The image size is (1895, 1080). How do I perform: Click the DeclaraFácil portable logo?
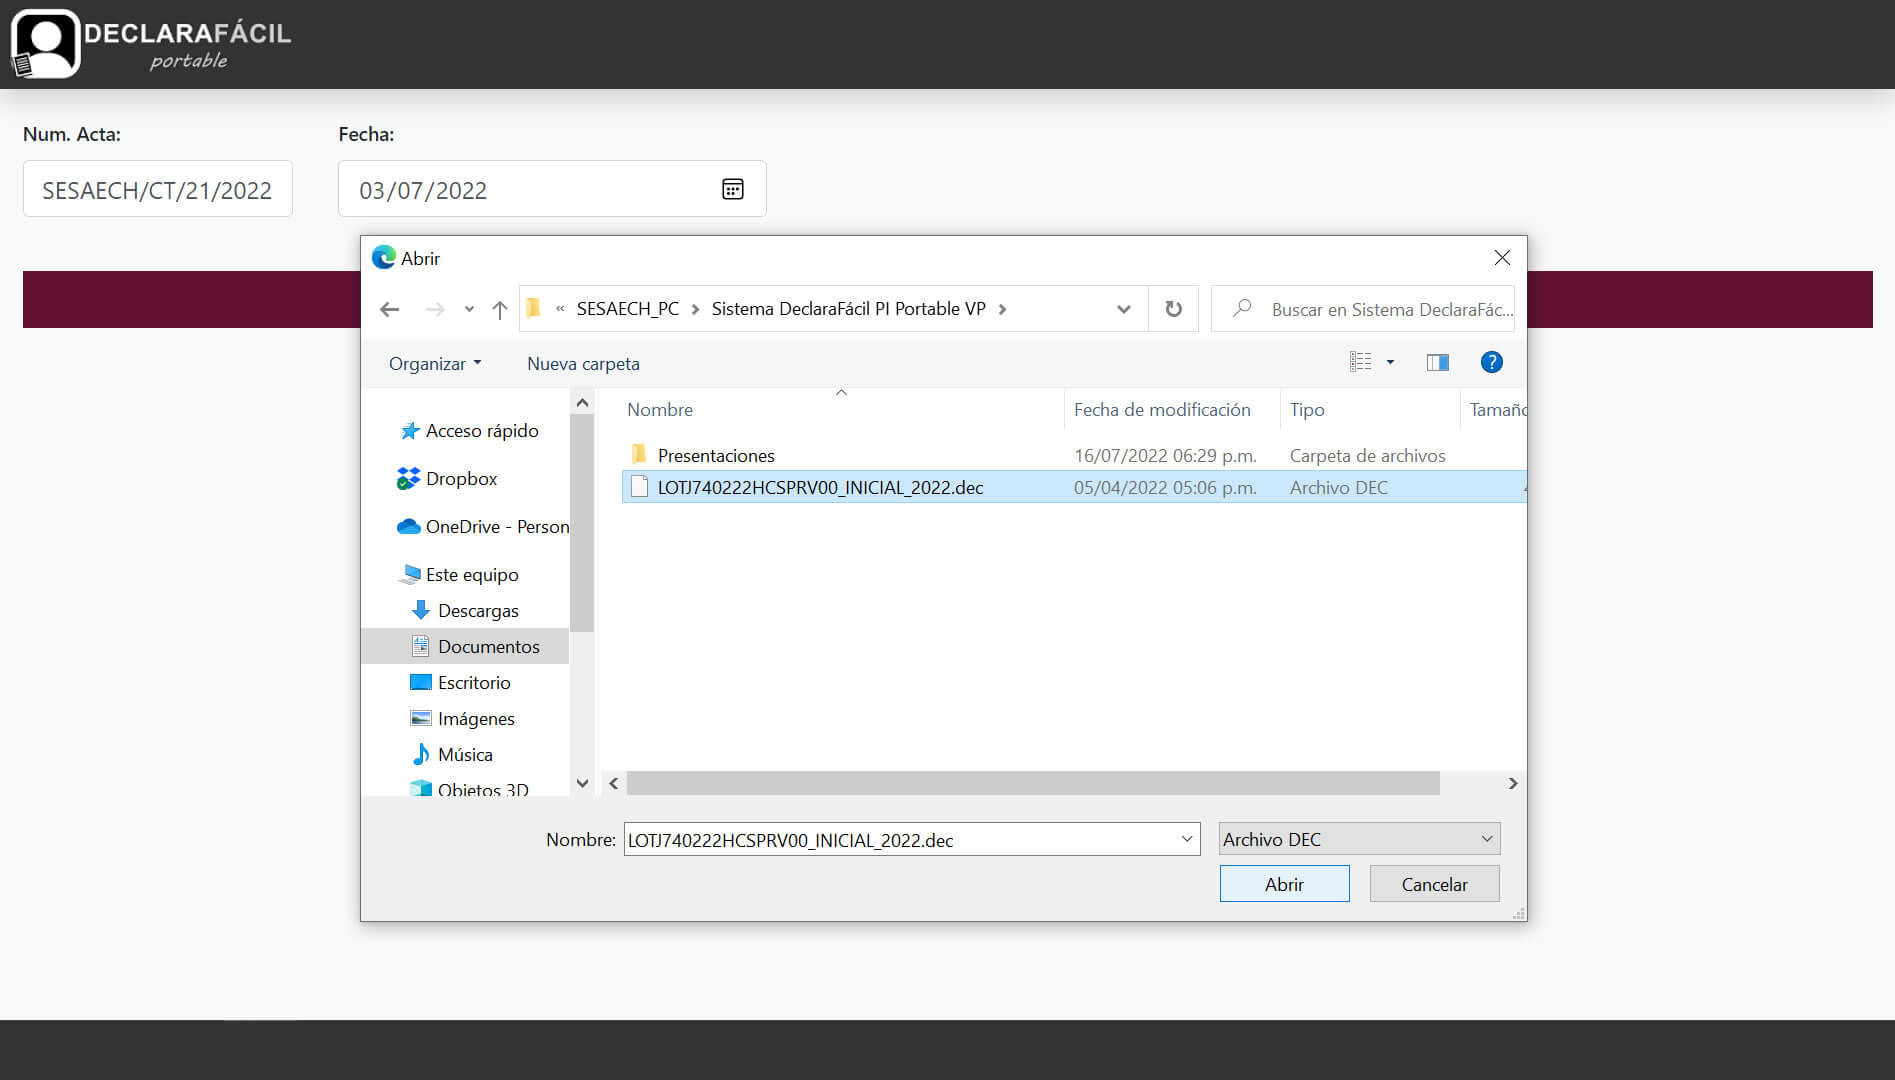(x=152, y=44)
